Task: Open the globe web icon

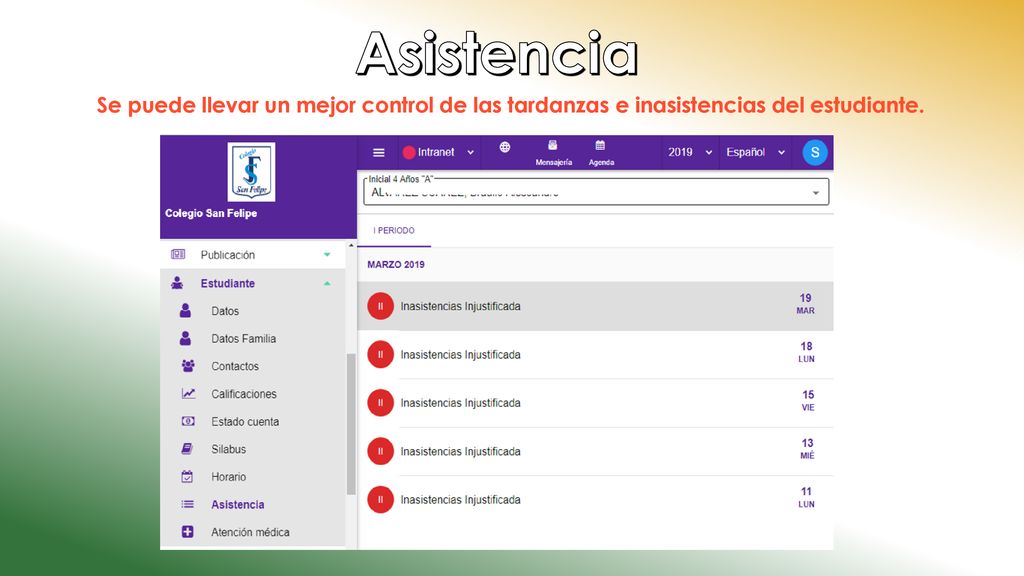Action: point(505,147)
